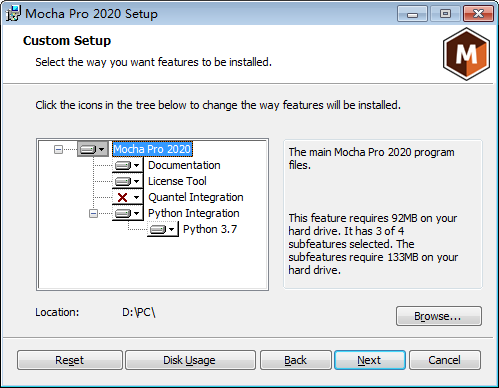499x388 pixels.
Task: Collapse the Python Integration tree node
Action: click(93, 213)
